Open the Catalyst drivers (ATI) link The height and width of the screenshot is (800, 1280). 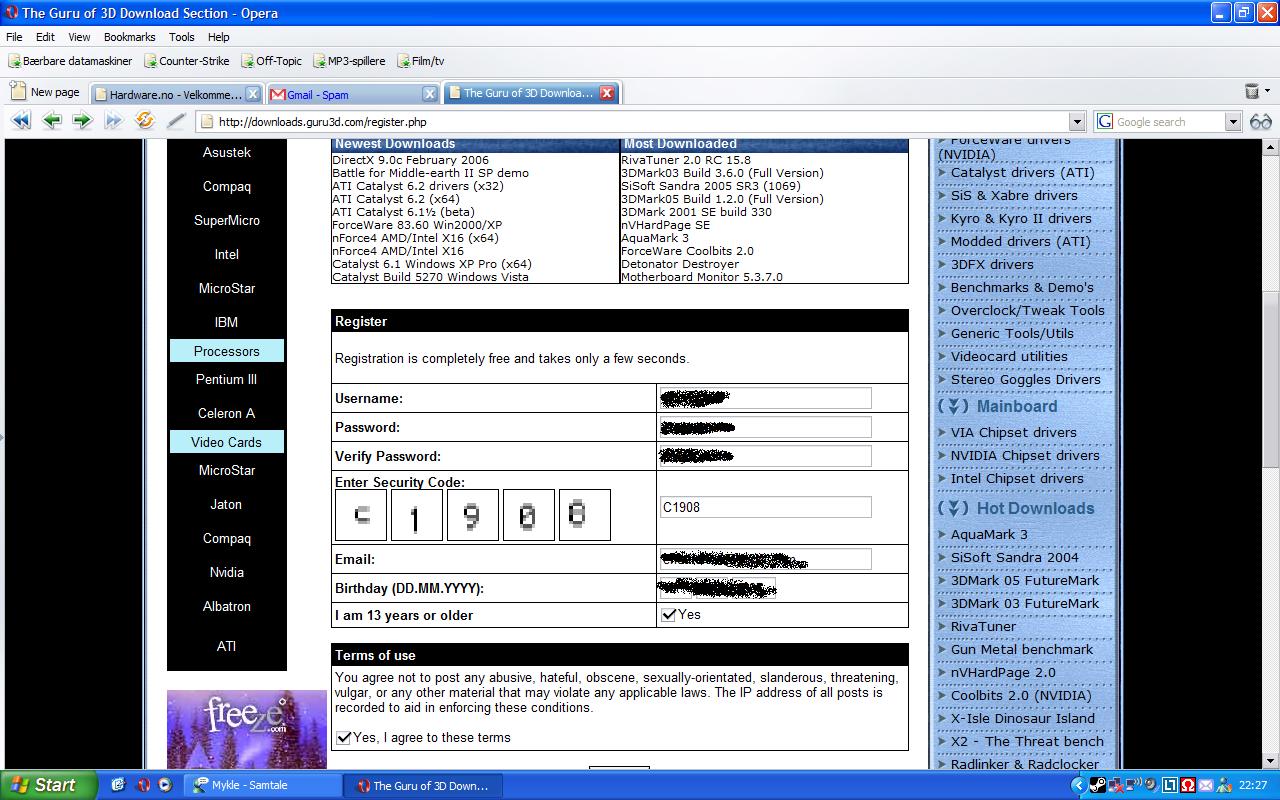coord(1022,173)
